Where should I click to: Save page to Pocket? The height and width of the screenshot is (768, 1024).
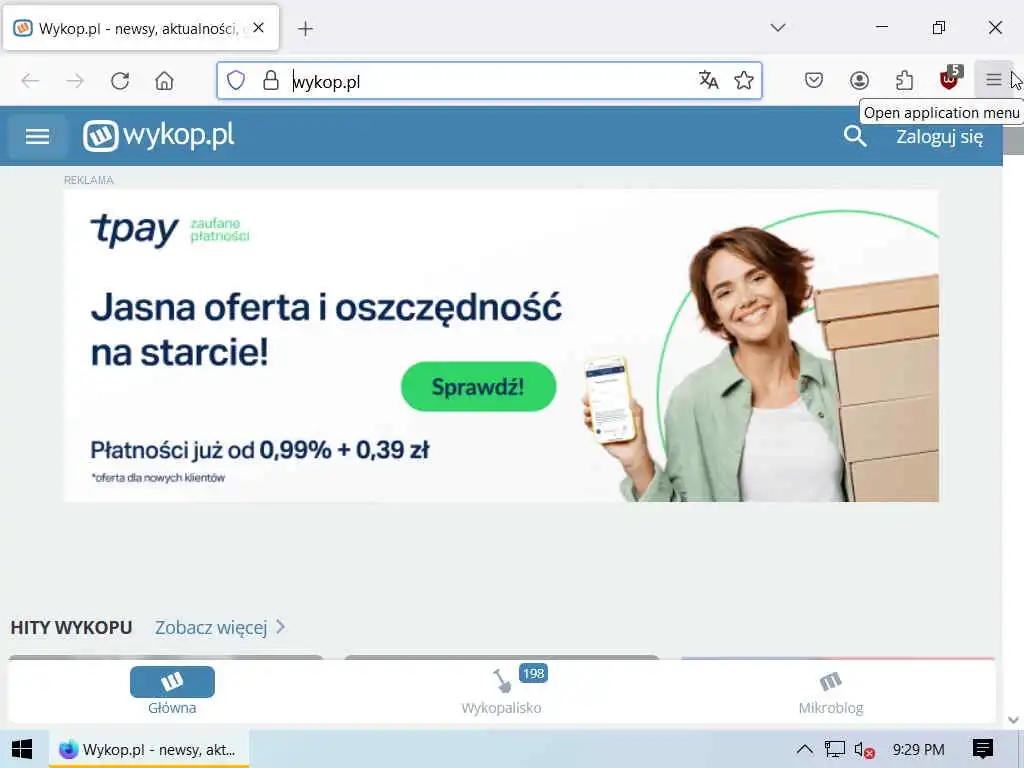pos(814,81)
